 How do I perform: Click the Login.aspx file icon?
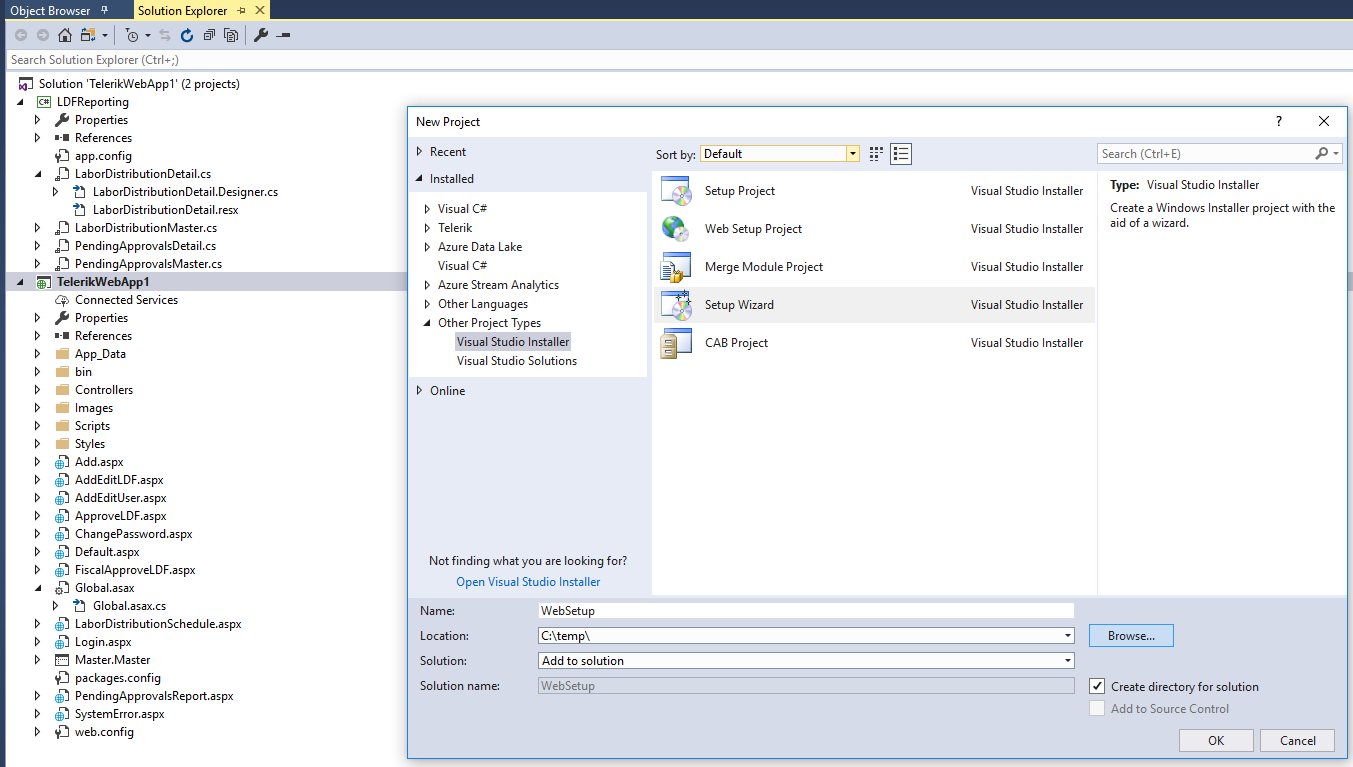[63, 642]
